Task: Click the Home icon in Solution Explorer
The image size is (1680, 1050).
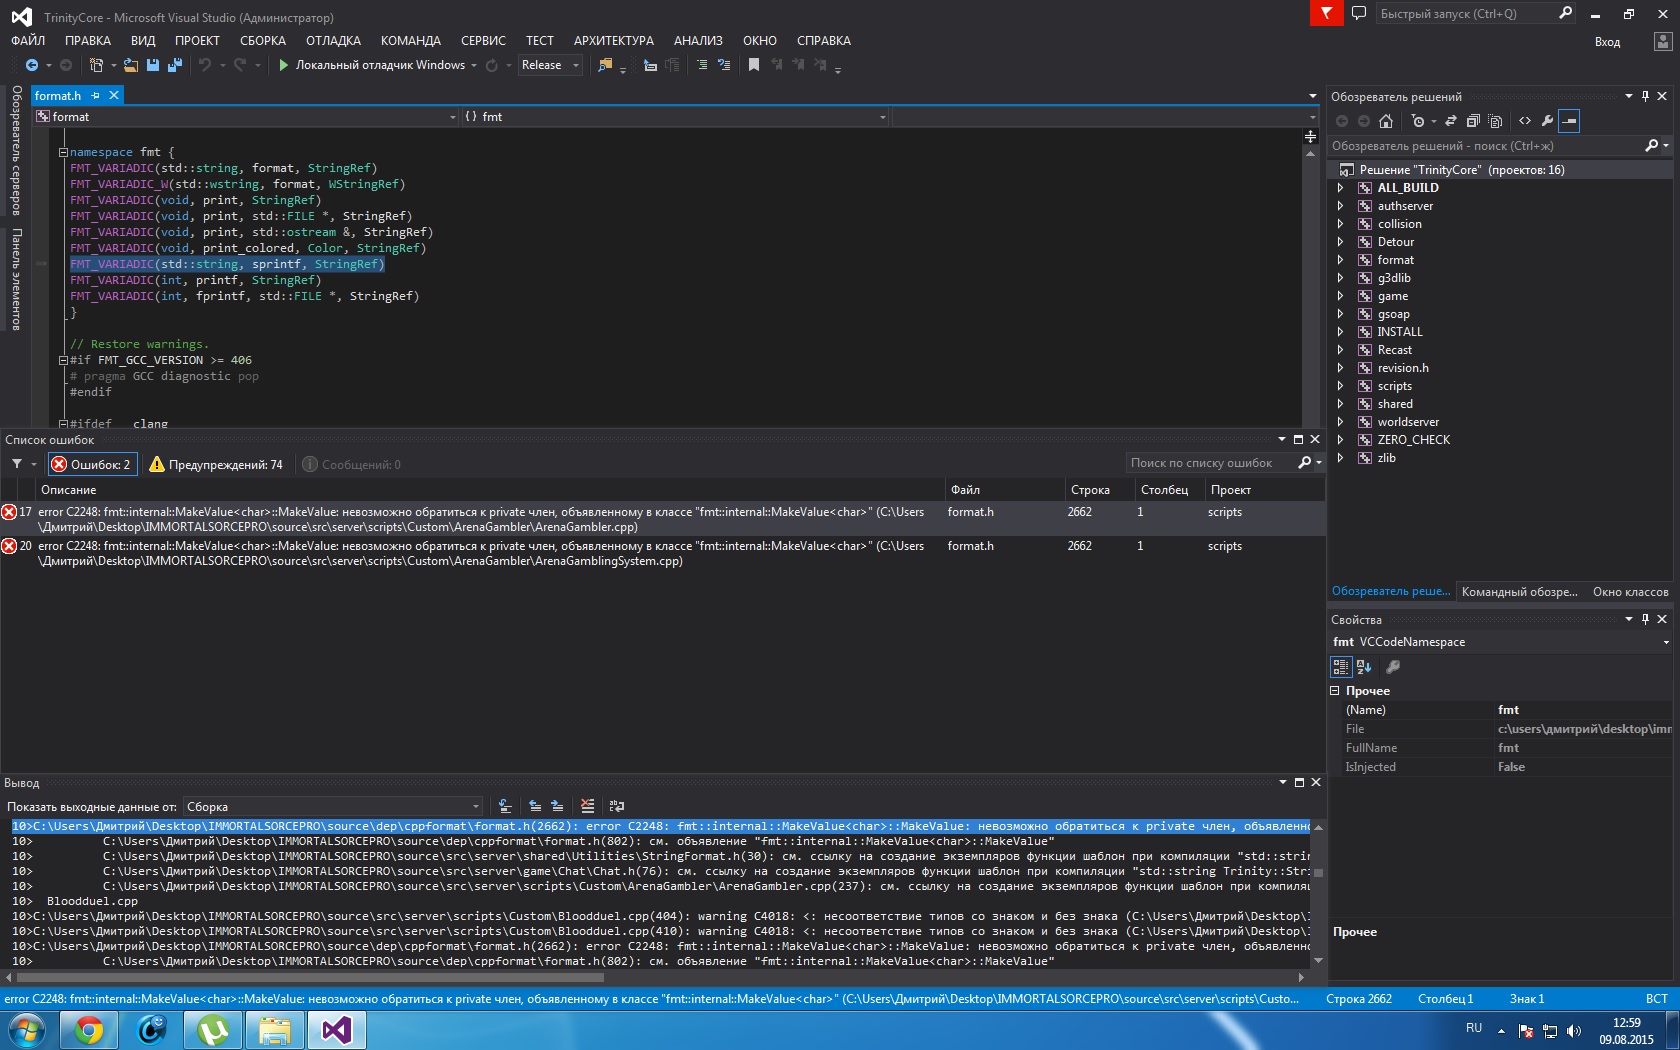Action: coord(1385,121)
